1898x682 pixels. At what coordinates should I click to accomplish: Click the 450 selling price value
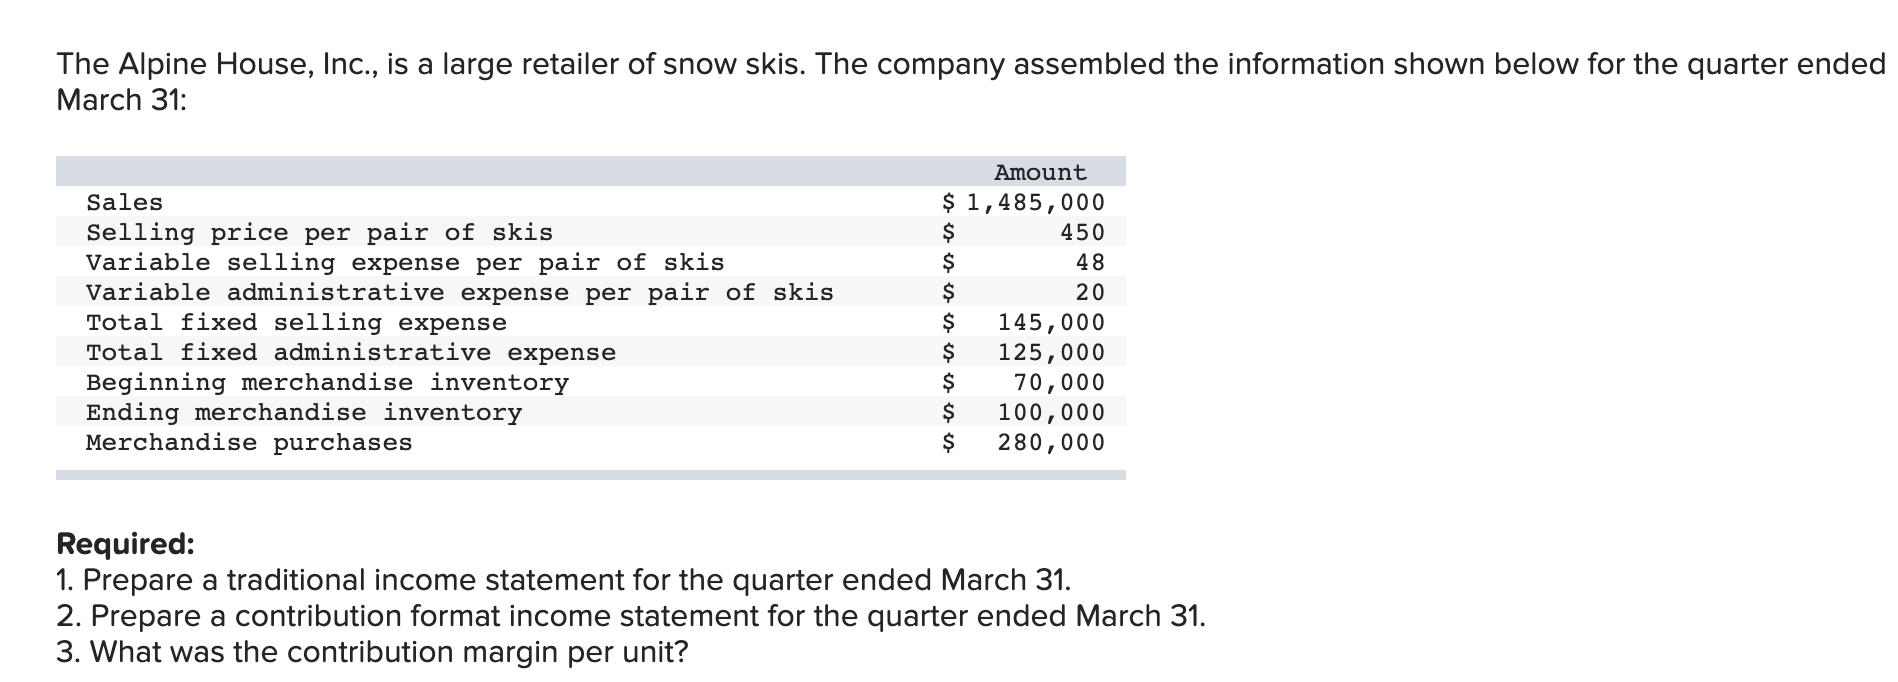click(1082, 232)
